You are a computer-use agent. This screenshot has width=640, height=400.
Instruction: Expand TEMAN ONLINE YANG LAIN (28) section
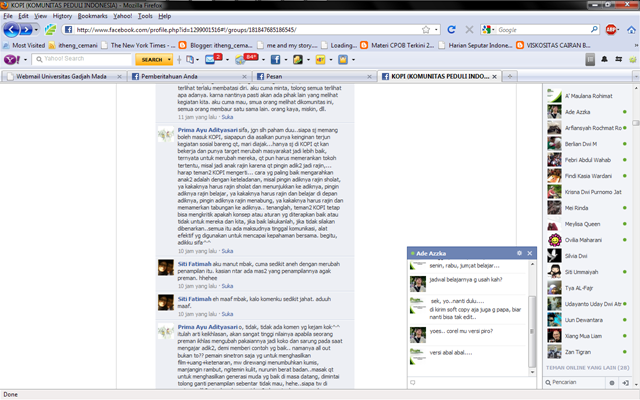click(587, 368)
